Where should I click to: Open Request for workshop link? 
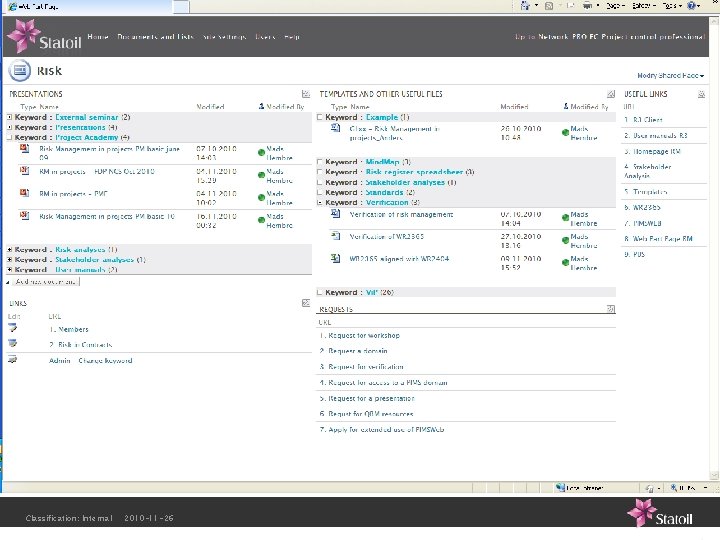click(364, 335)
